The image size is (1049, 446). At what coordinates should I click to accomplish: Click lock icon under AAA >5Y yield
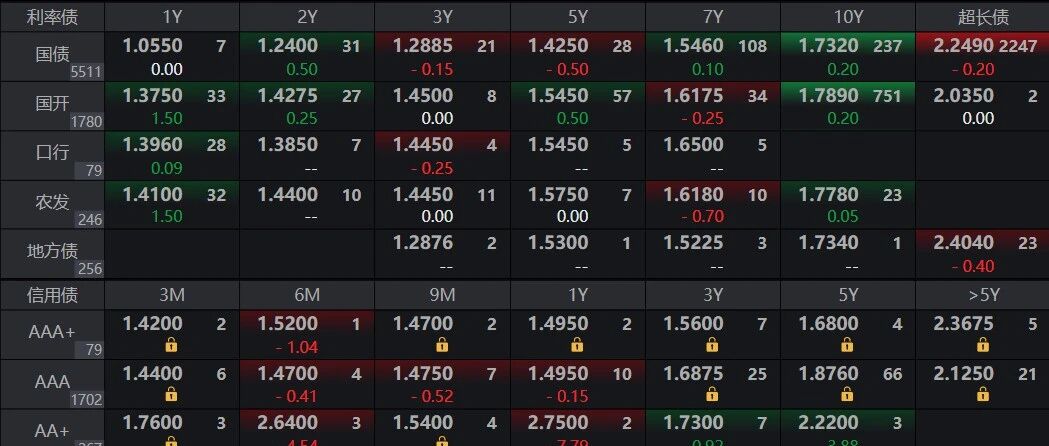[982, 394]
